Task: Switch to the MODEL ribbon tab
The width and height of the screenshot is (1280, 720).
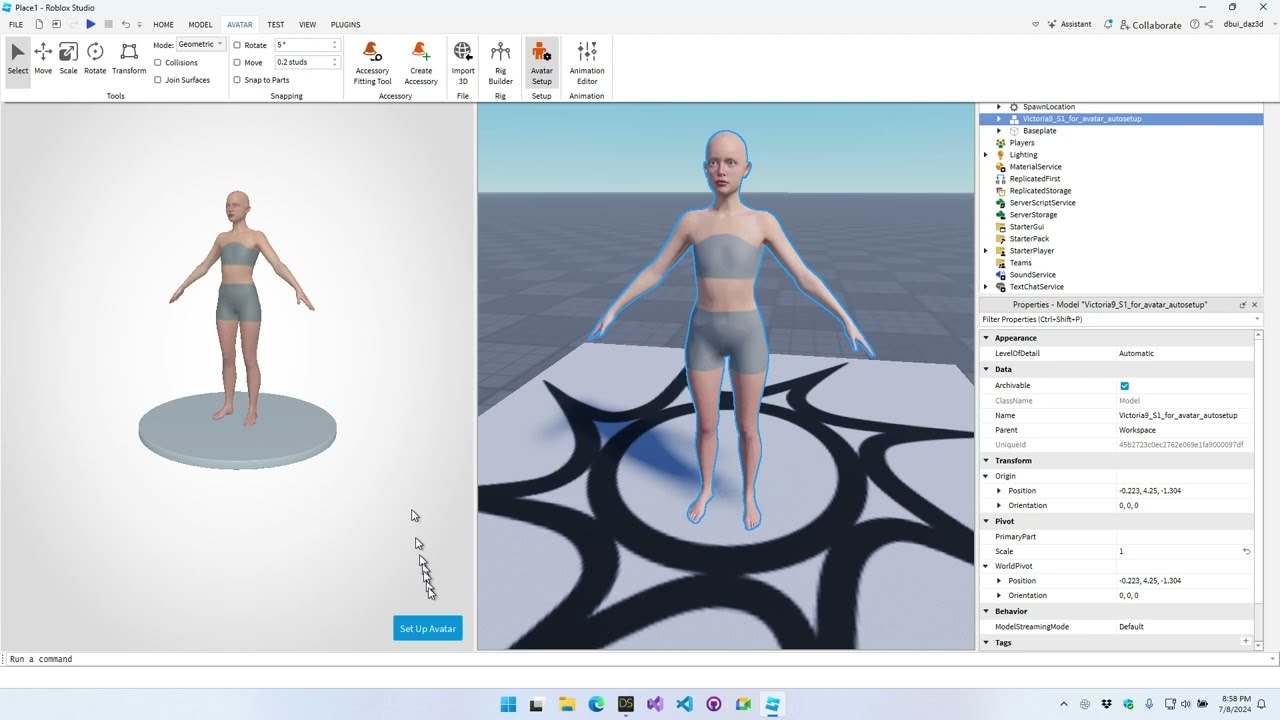Action: click(x=200, y=24)
